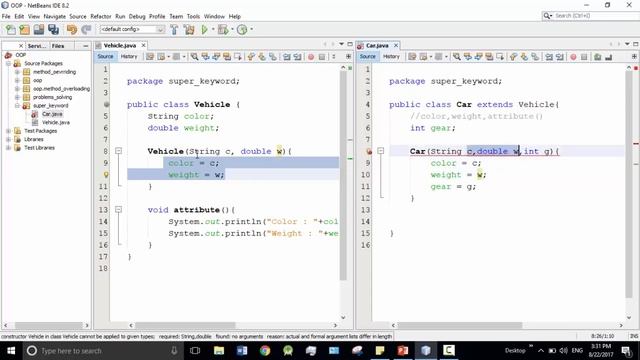The width and height of the screenshot is (640, 360).
Task: Click the search field in the top right
Action: pyautogui.click(x=590, y=16)
